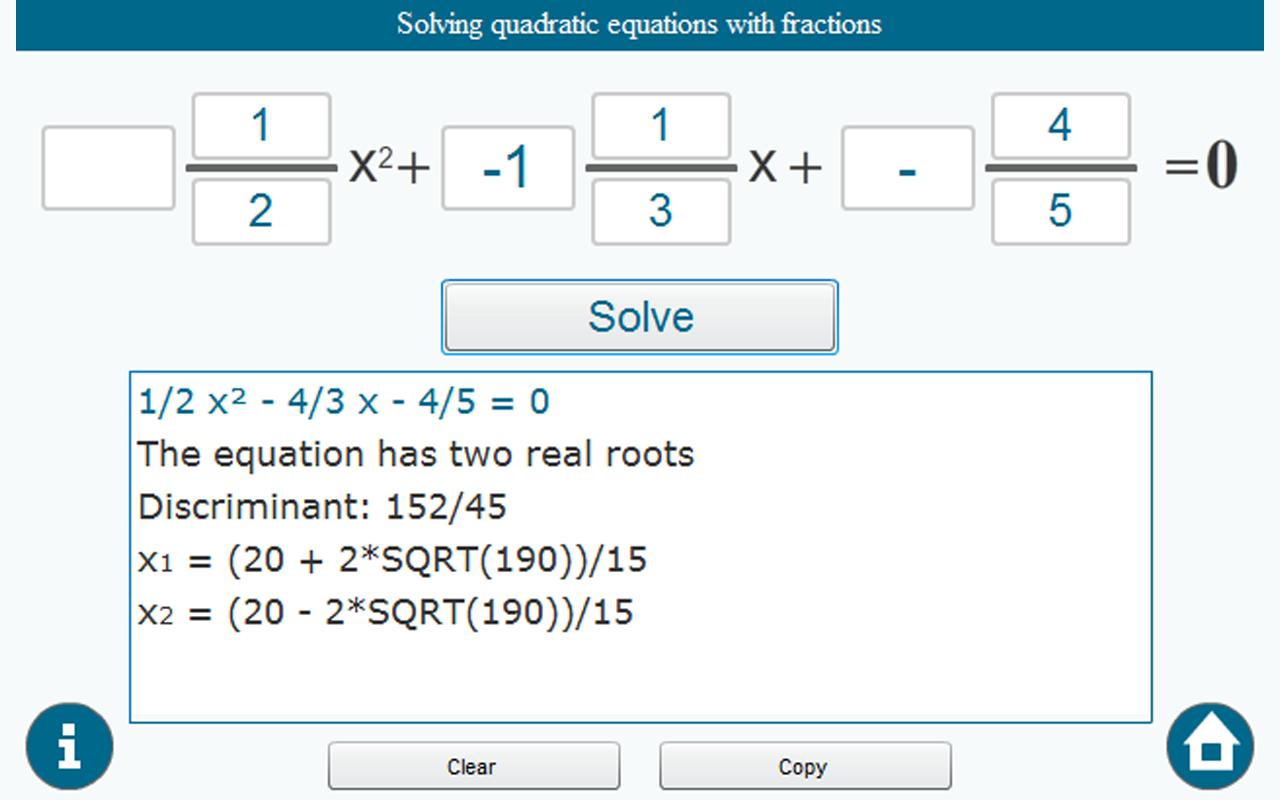Edit the x² denominator field showing 2
This screenshot has width=1280, height=800.
pyautogui.click(x=261, y=211)
